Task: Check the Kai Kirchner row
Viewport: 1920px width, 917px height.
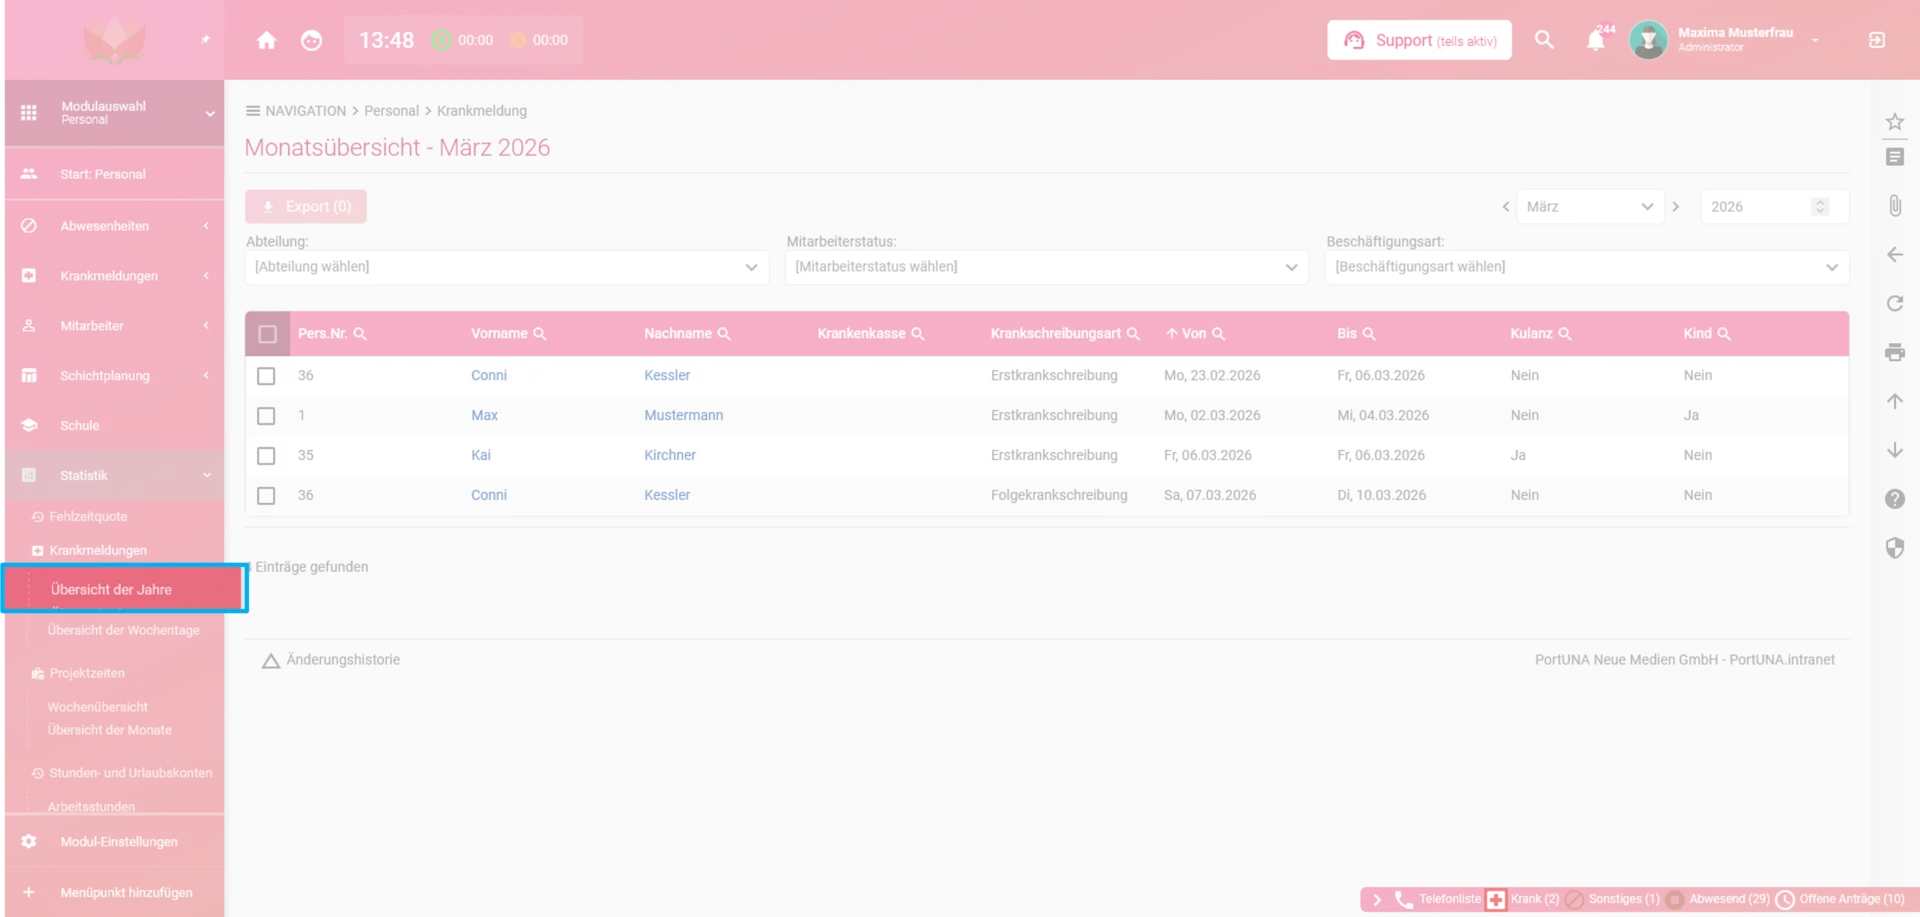Action: [266, 456]
